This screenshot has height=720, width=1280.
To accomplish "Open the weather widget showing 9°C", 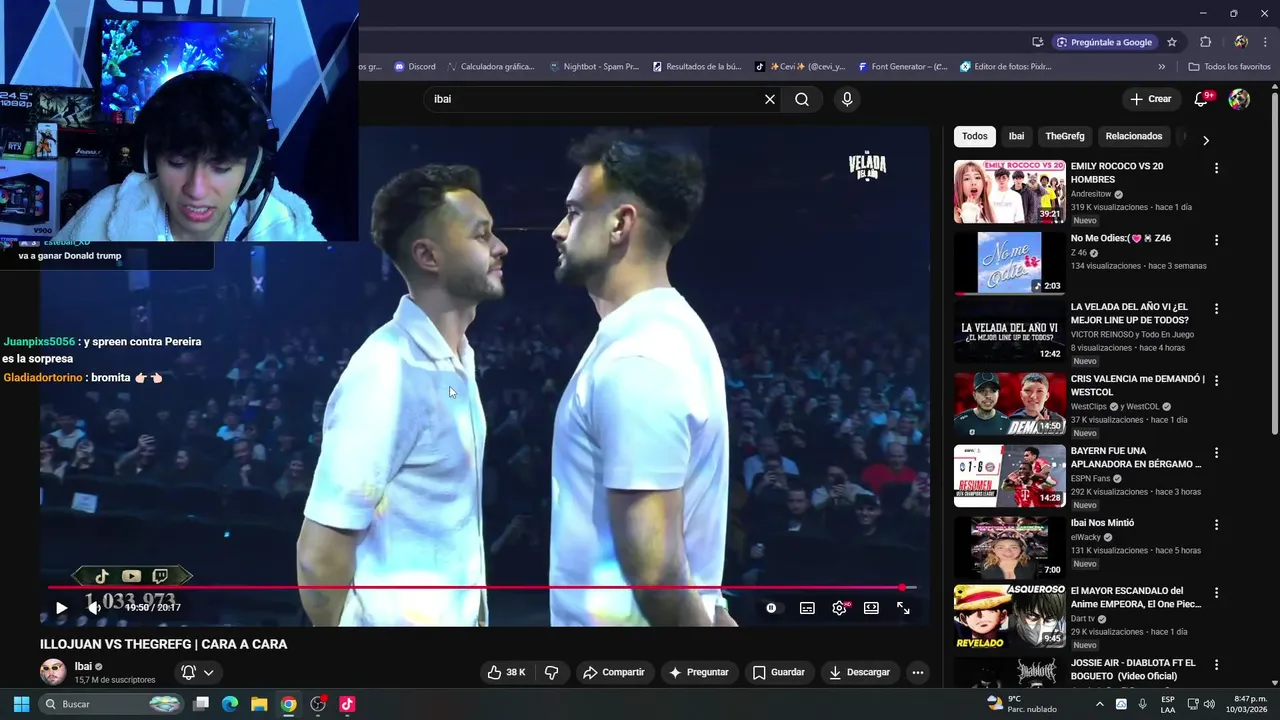I will point(1021,704).
